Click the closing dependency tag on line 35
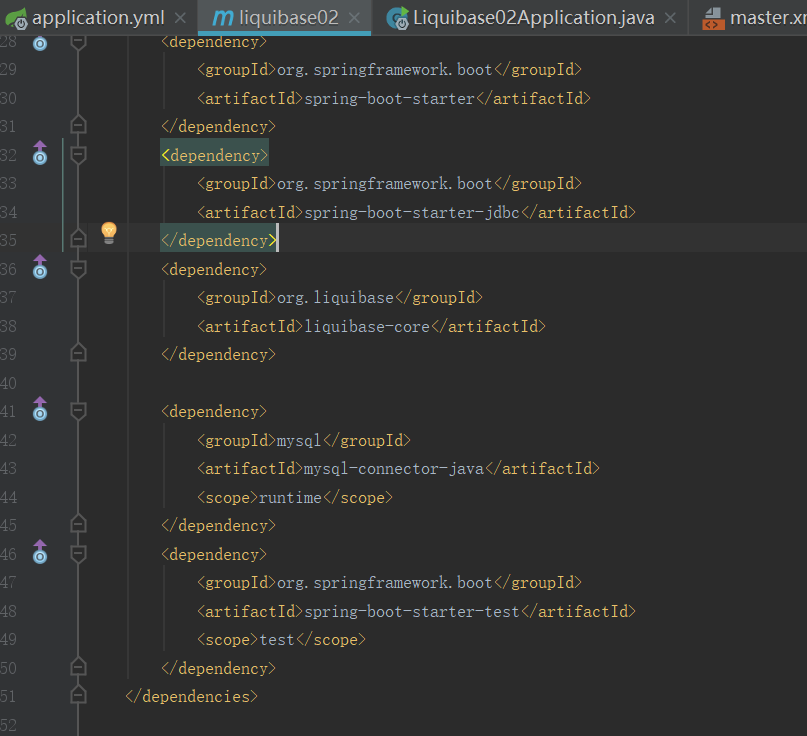The height and width of the screenshot is (736, 807). click(x=219, y=240)
